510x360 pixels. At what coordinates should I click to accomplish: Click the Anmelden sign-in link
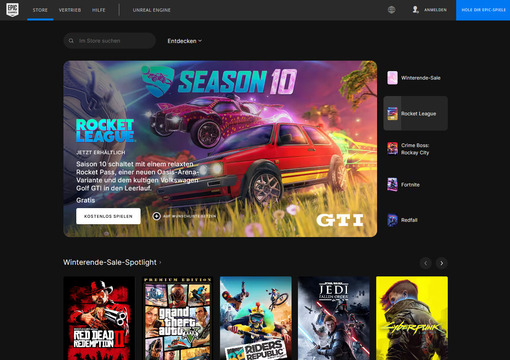click(x=435, y=10)
